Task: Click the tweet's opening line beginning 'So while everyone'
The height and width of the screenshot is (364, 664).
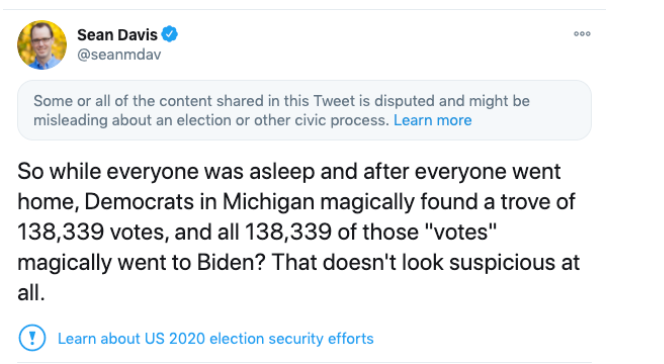Action: tap(289, 172)
